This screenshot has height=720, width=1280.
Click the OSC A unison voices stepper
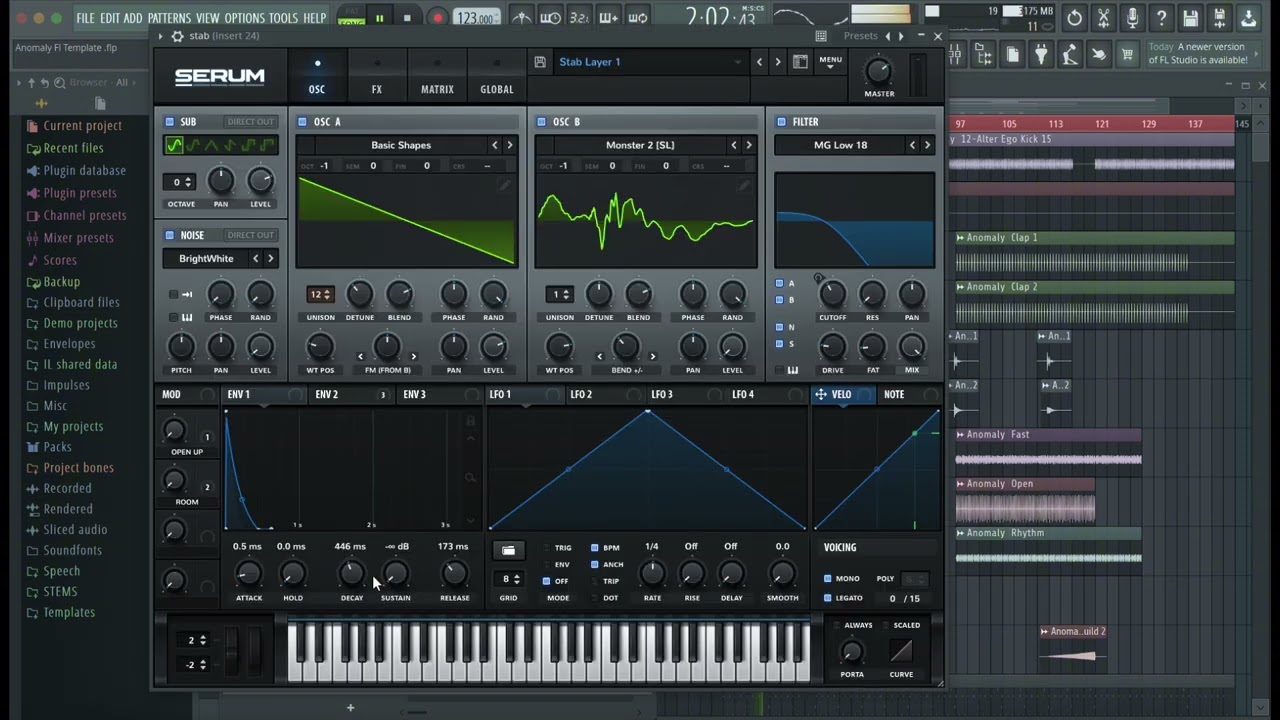click(x=320, y=294)
